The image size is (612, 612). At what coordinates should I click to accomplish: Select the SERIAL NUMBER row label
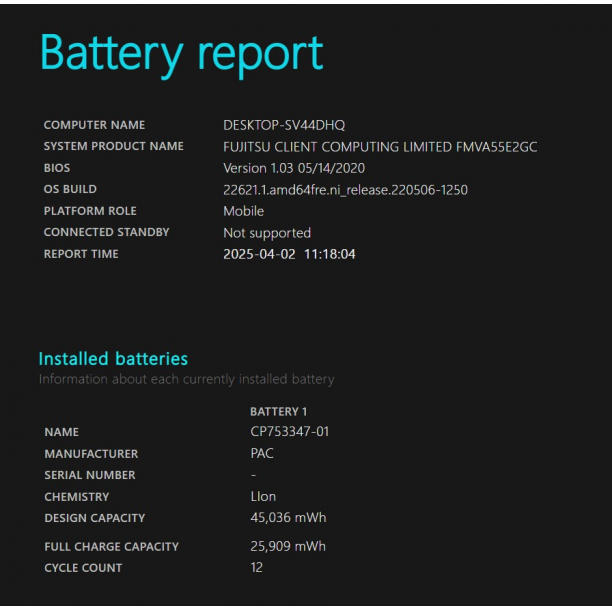tap(90, 475)
